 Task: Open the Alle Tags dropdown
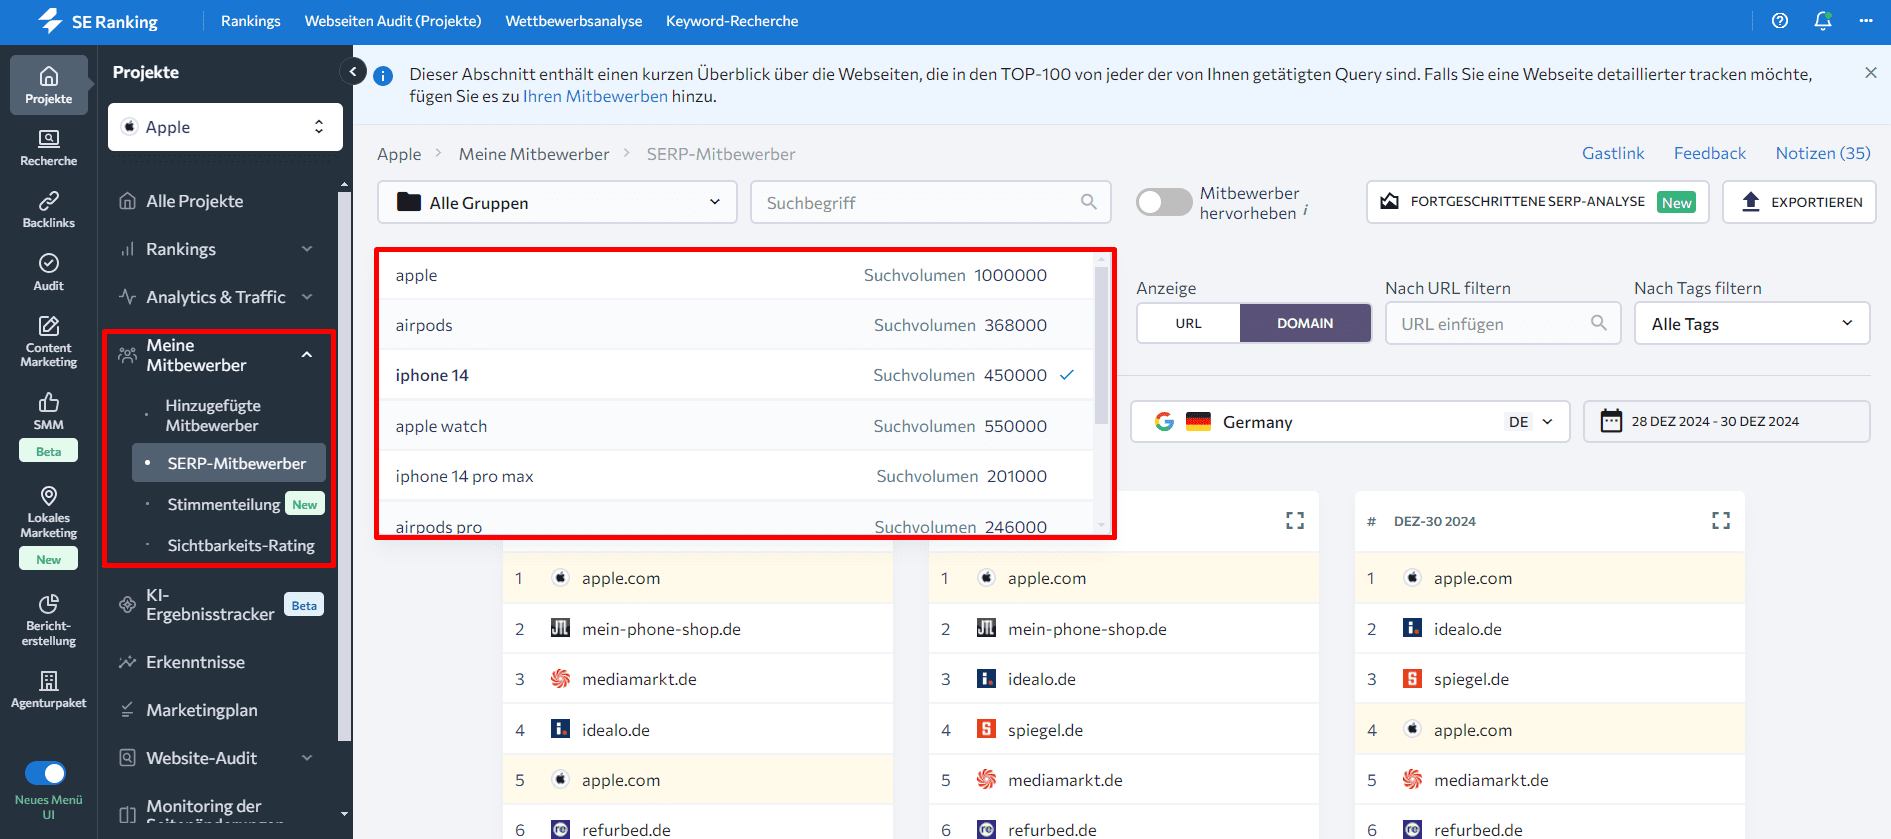pyautogui.click(x=1752, y=323)
